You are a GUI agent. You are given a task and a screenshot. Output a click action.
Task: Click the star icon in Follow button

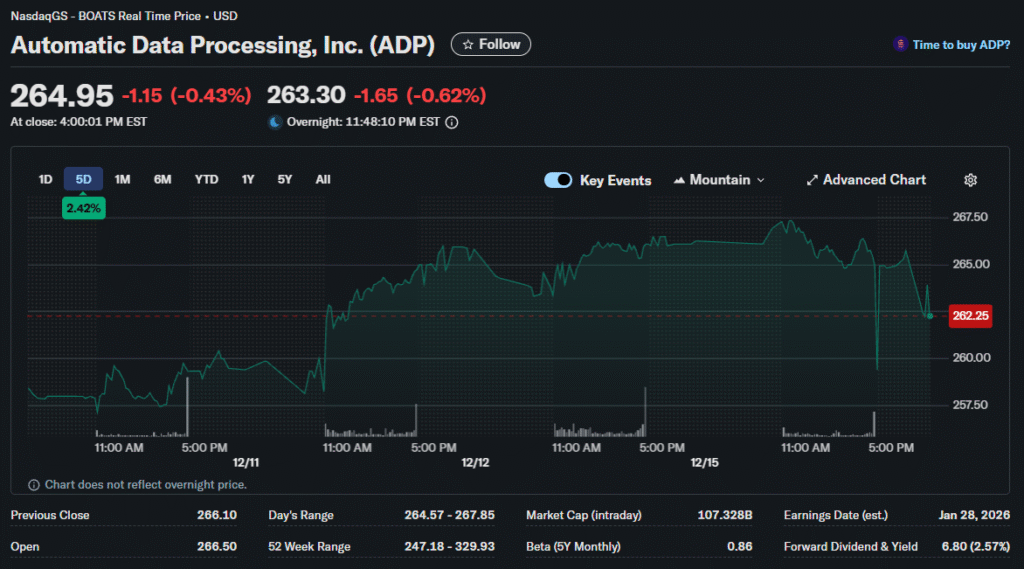point(467,44)
